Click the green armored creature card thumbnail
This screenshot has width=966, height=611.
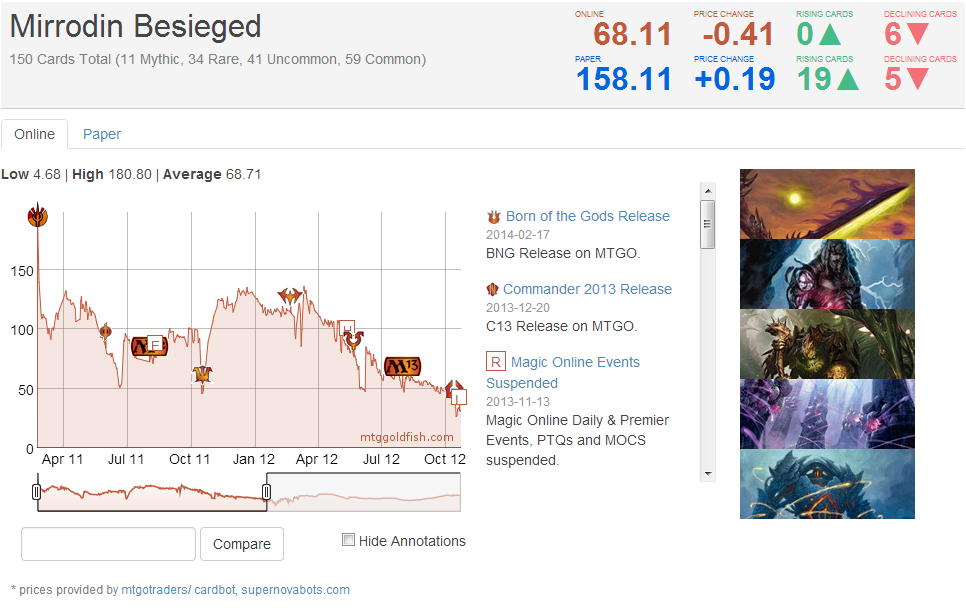[x=827, y=344]
